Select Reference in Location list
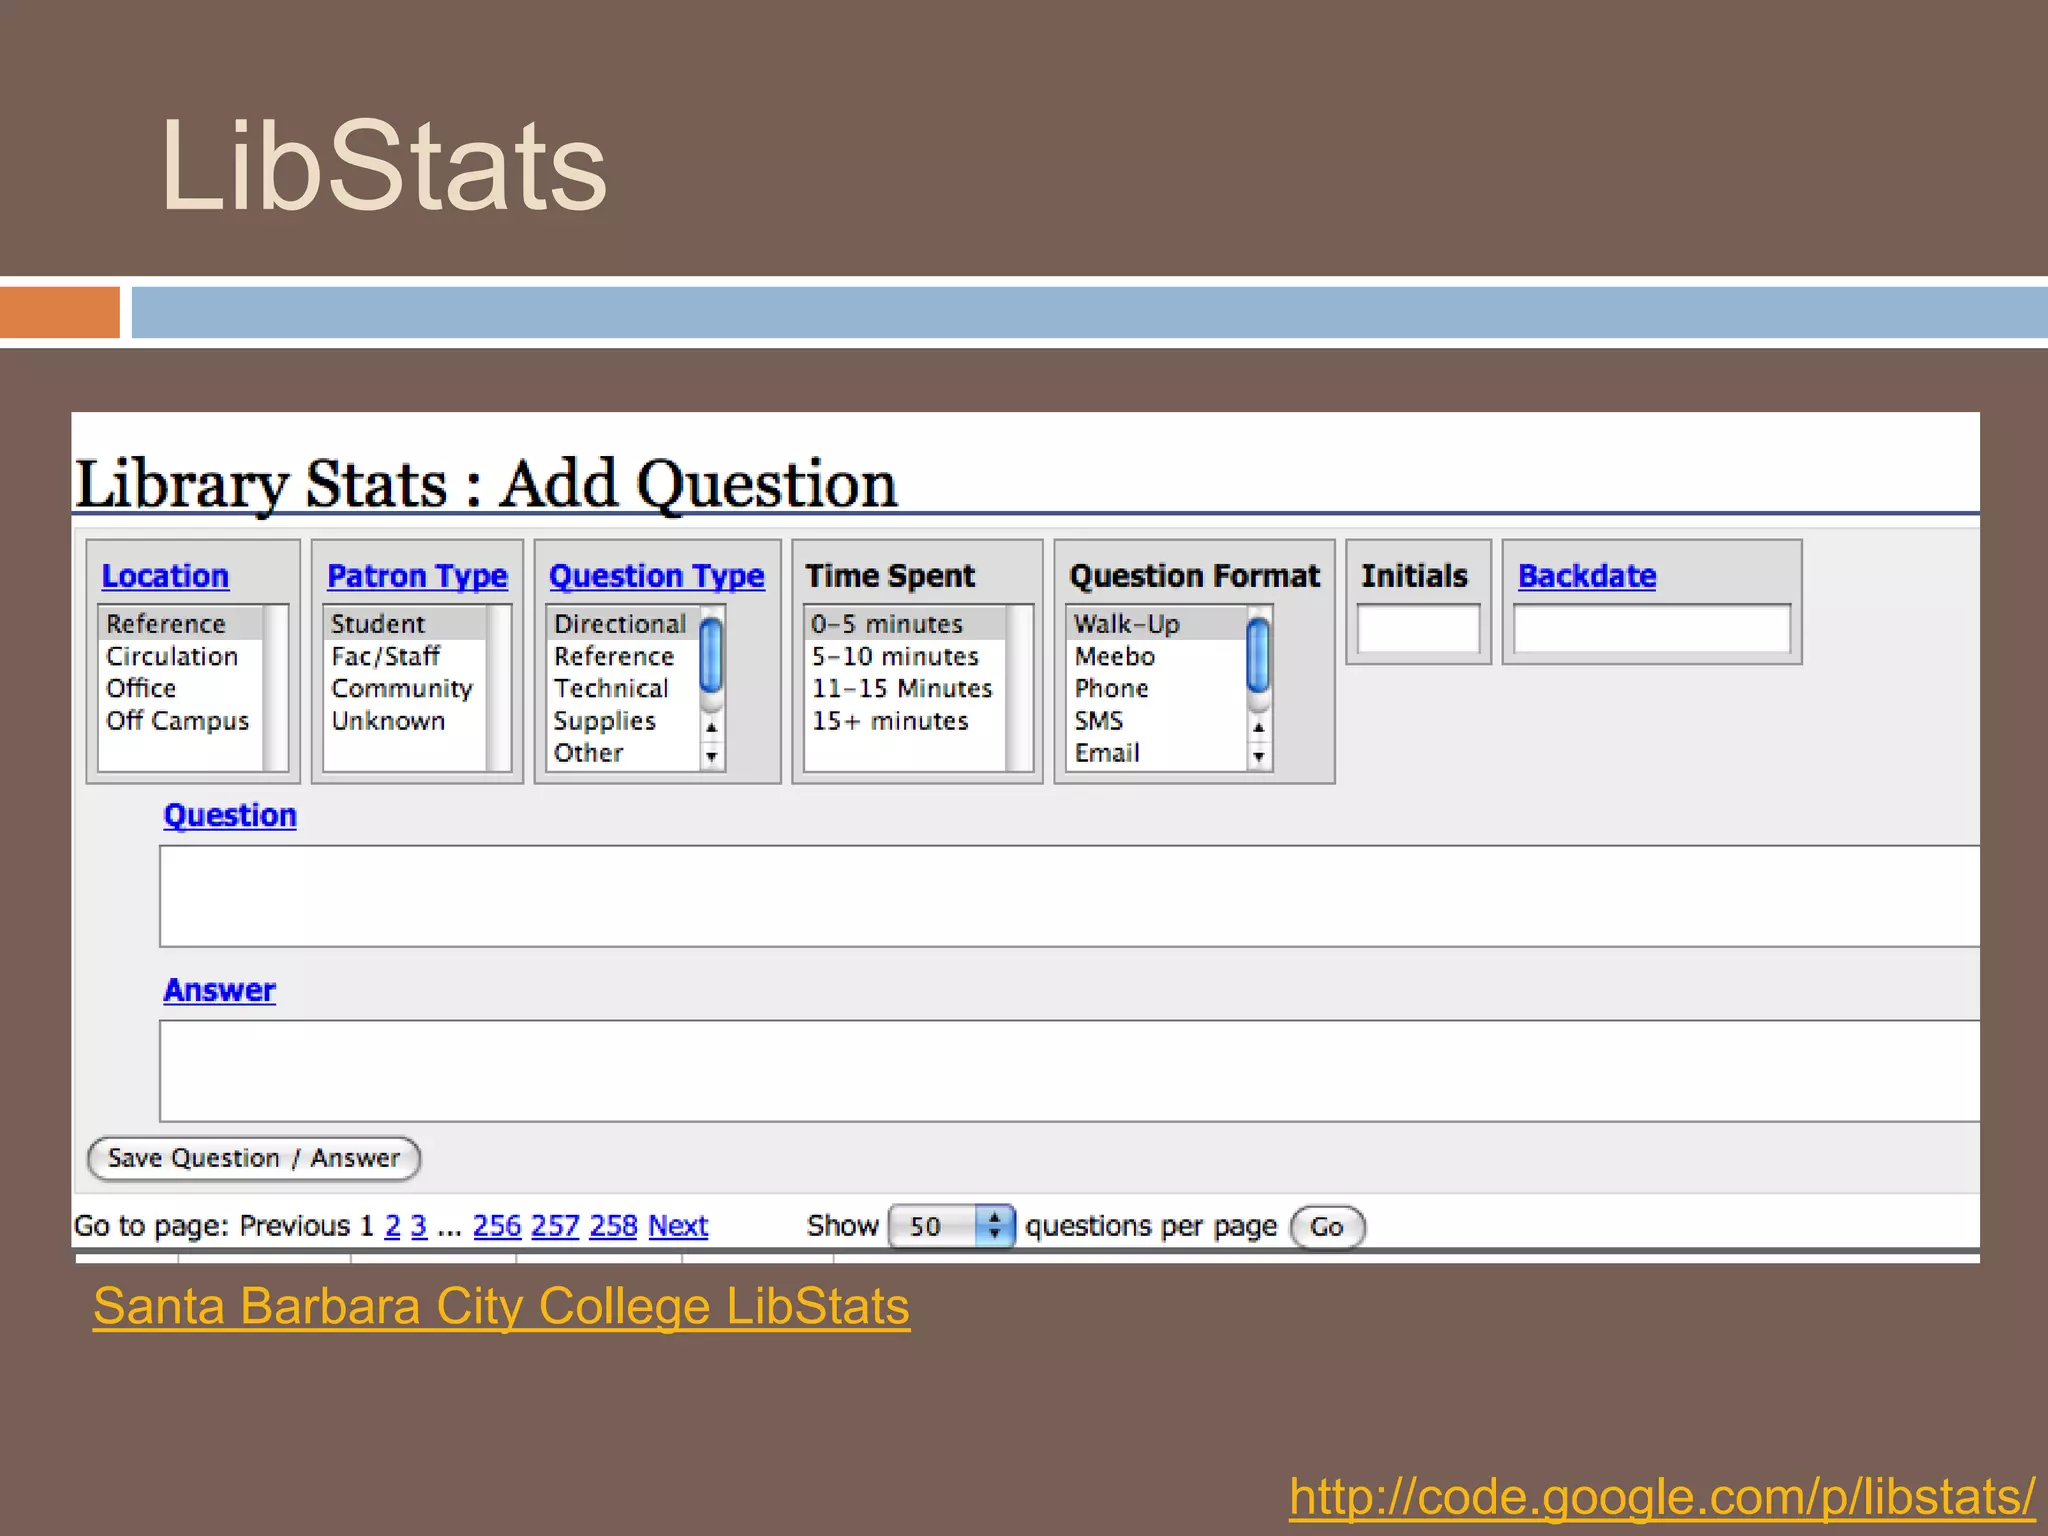This screenshot has height=1536, width=2048. coord(181,624)
